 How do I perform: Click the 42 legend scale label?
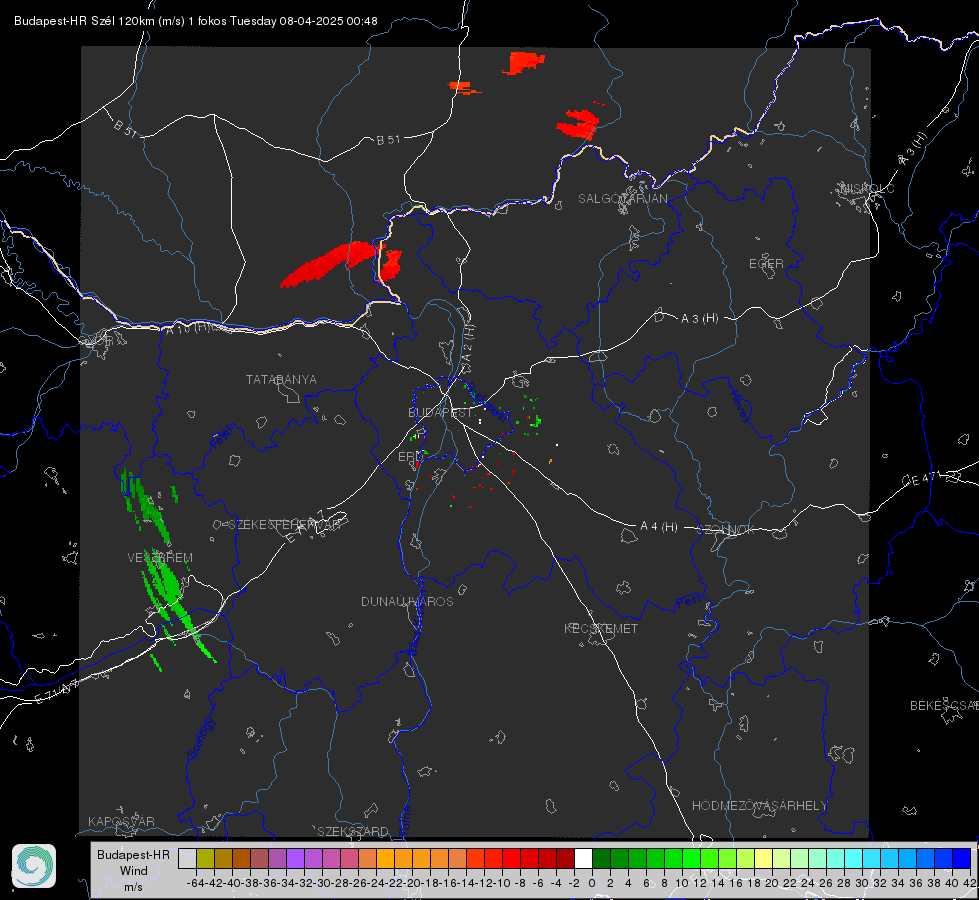[x=970, y=883]
